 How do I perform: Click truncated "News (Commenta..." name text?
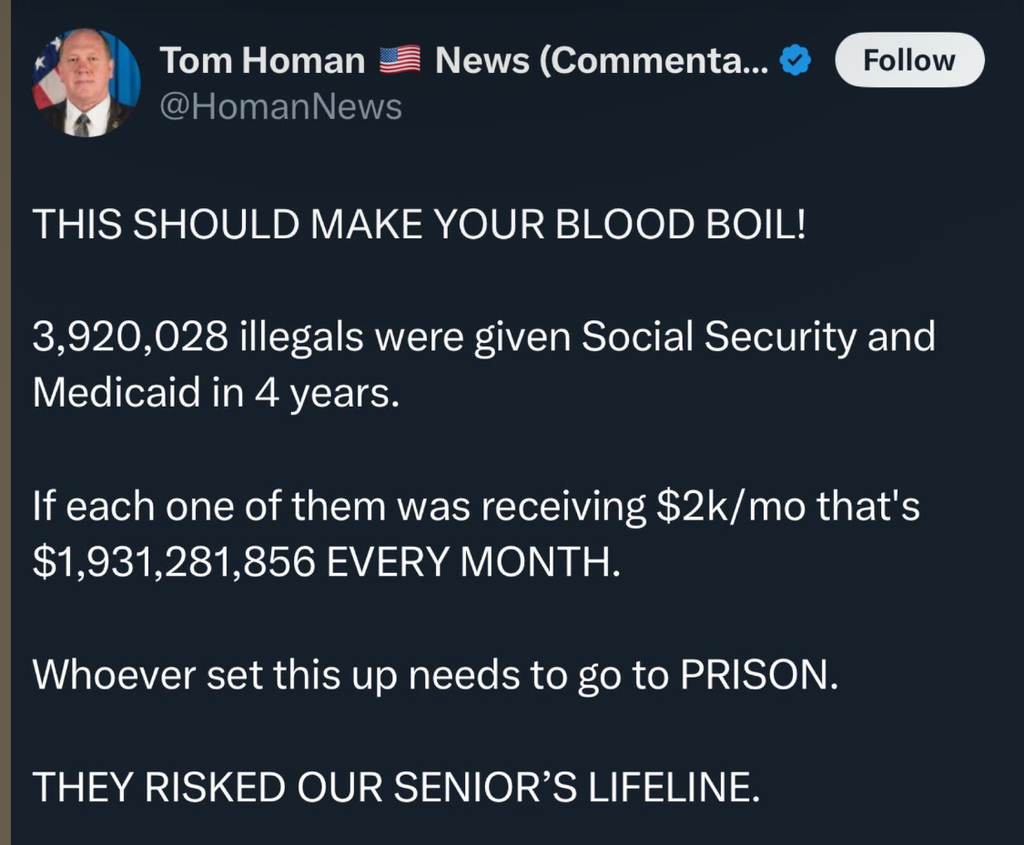point(602,61)
